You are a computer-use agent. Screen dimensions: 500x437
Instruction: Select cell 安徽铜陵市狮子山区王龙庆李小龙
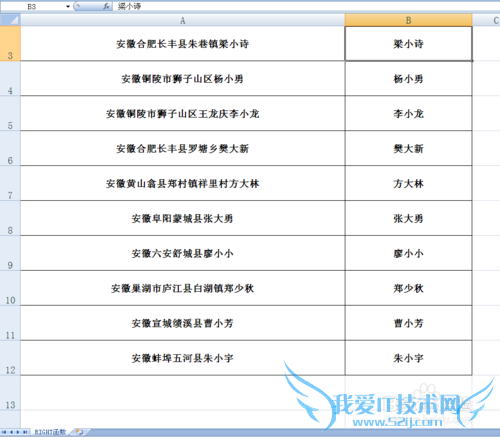tap(183, 114)
